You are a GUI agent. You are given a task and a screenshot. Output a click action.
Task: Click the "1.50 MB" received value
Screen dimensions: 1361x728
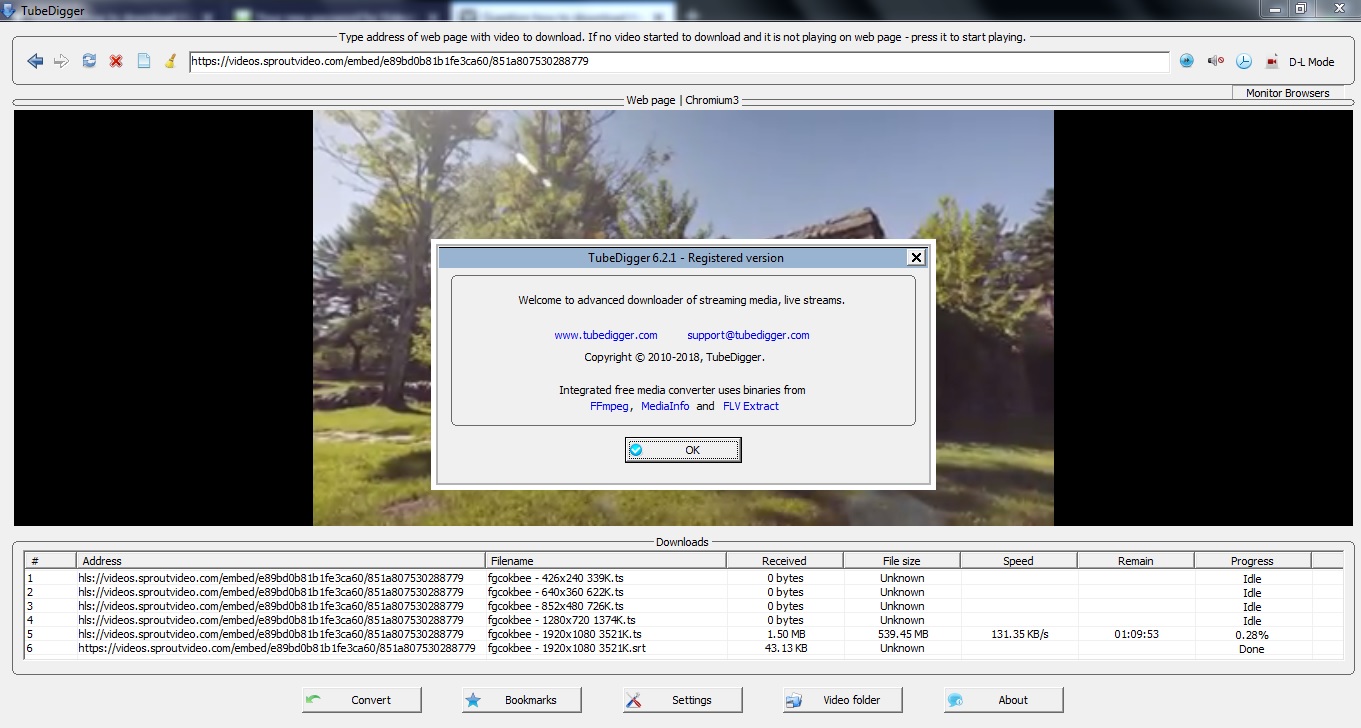pyautogui.click(x=786, y=634)
